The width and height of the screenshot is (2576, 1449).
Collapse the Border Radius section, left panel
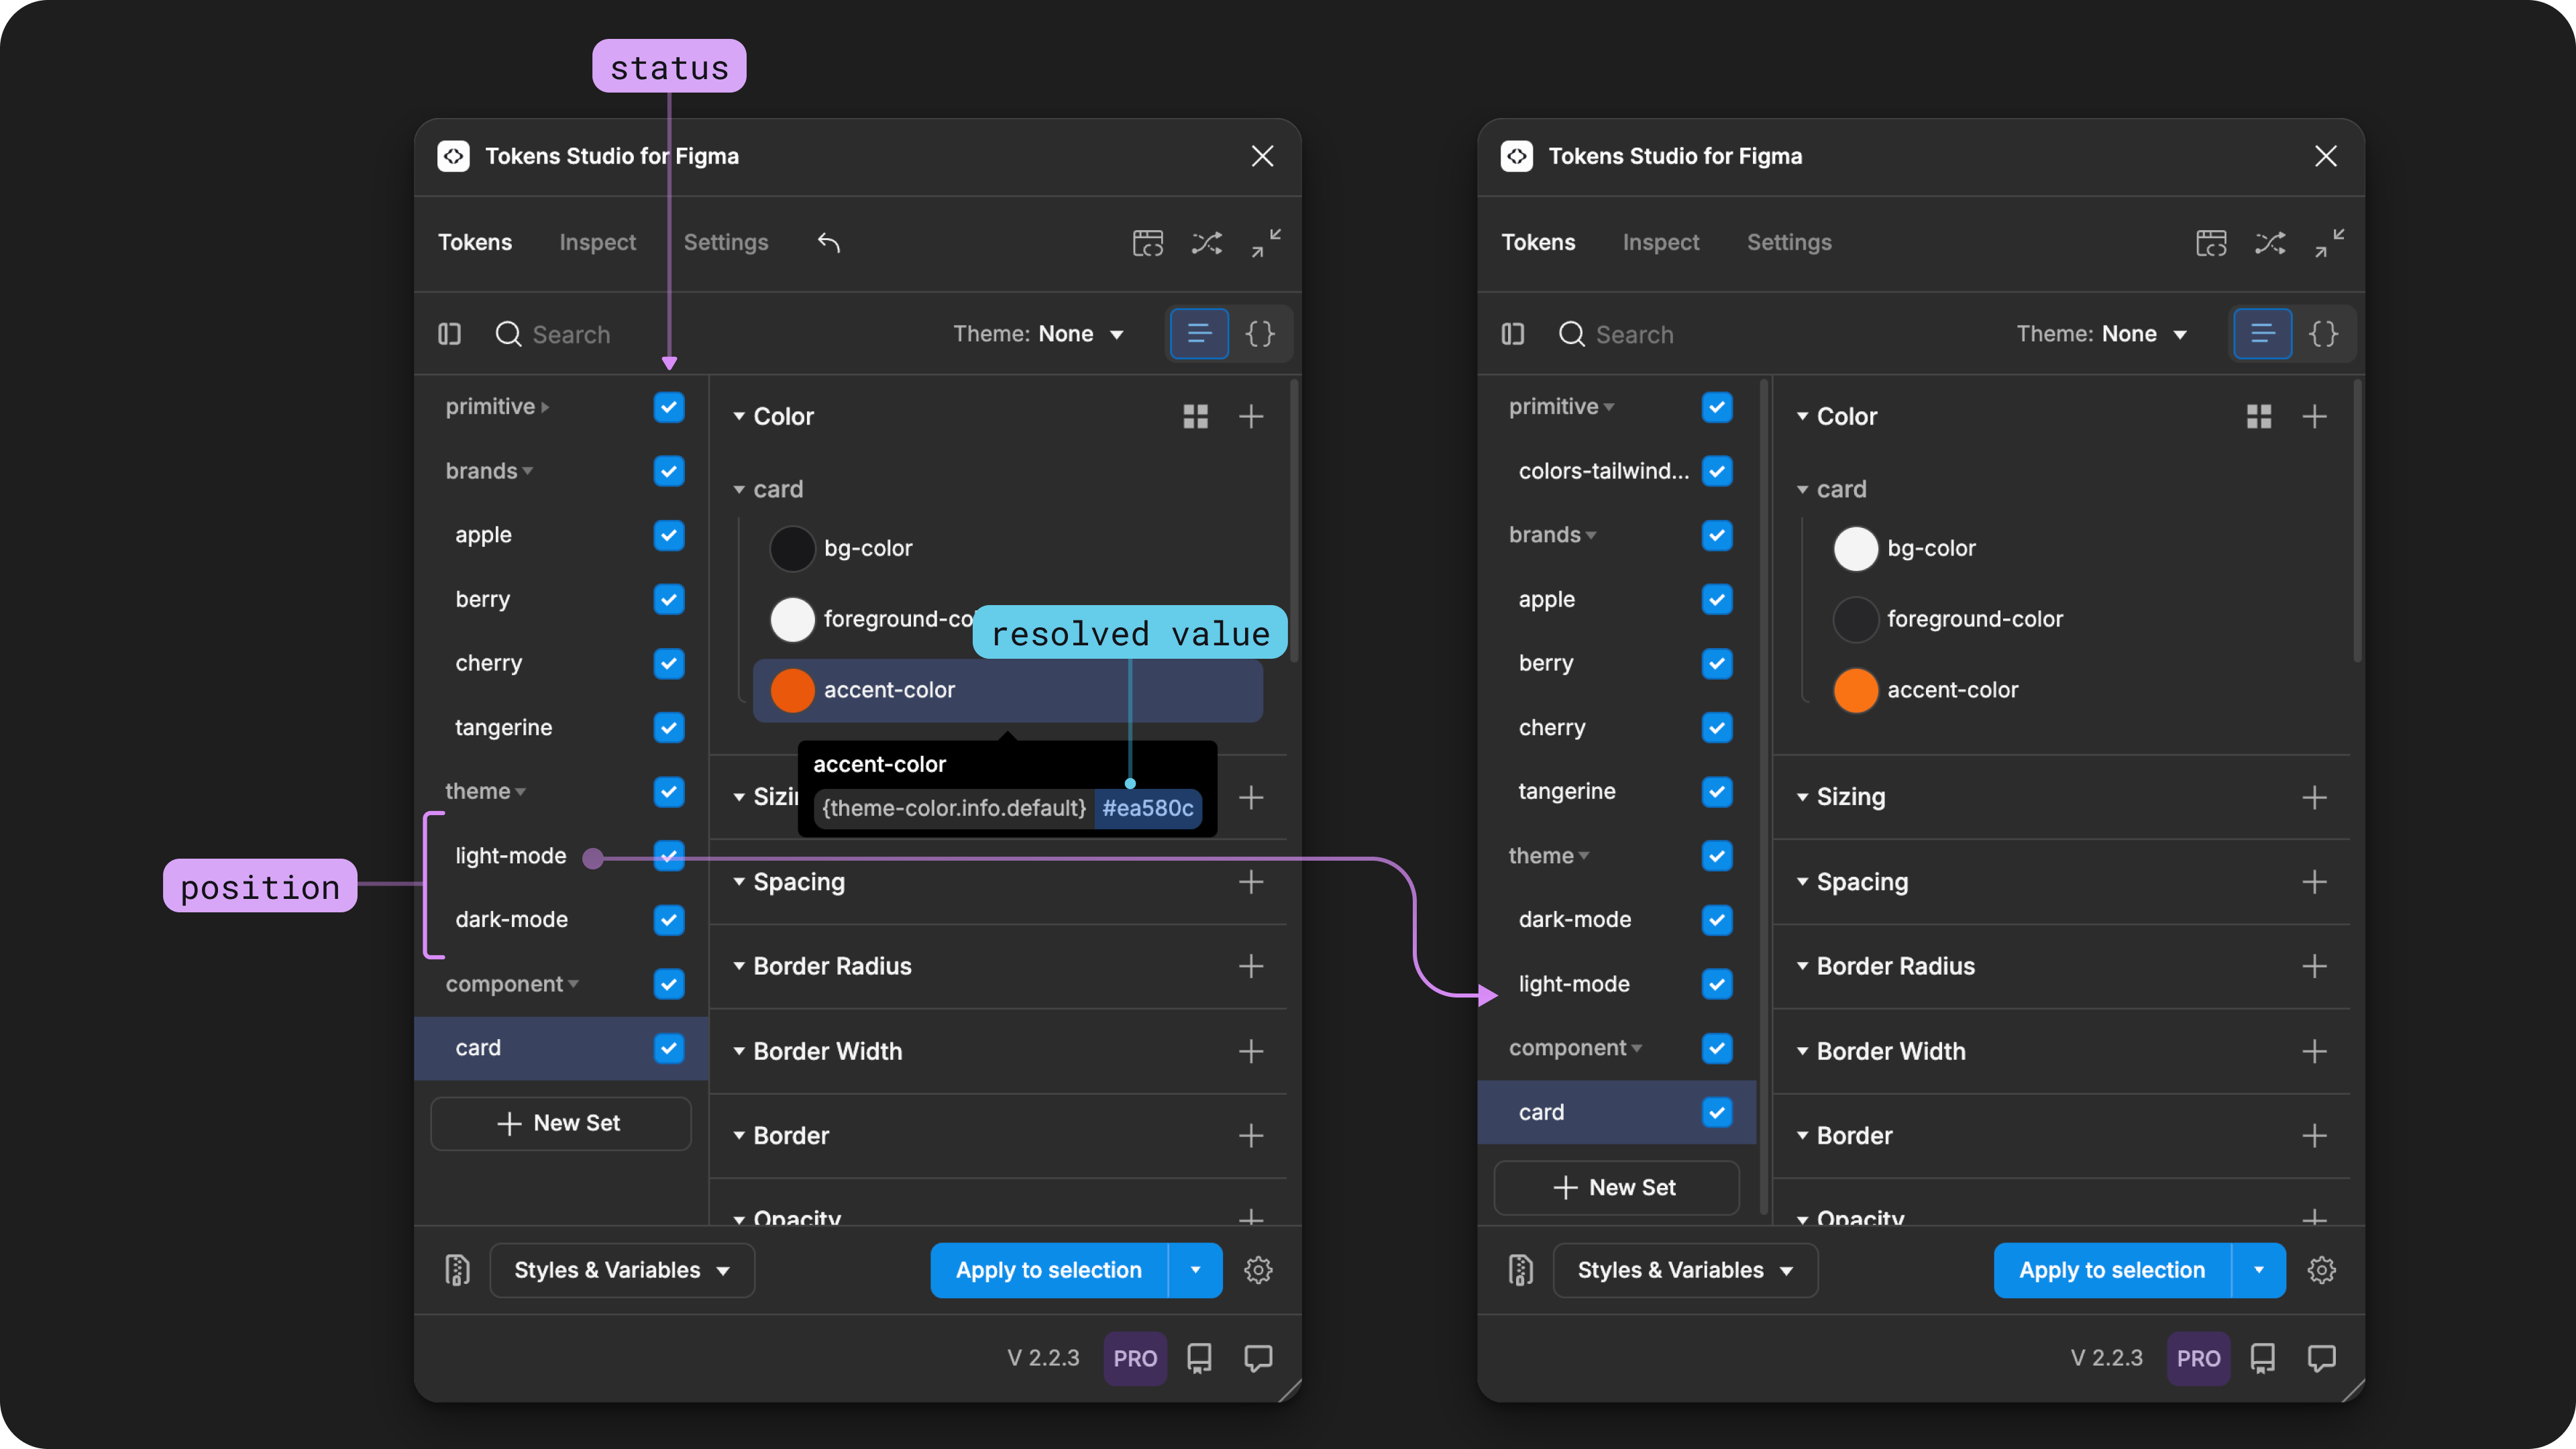[x=739, y=966]
